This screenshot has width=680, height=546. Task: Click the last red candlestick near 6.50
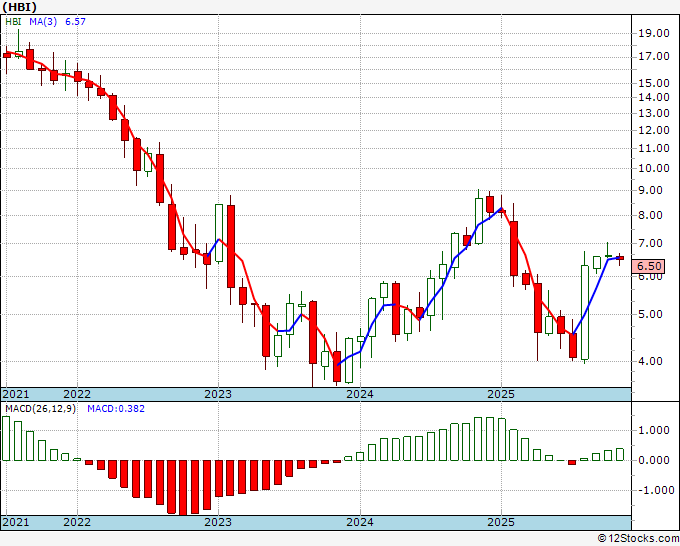coord(620,258)
